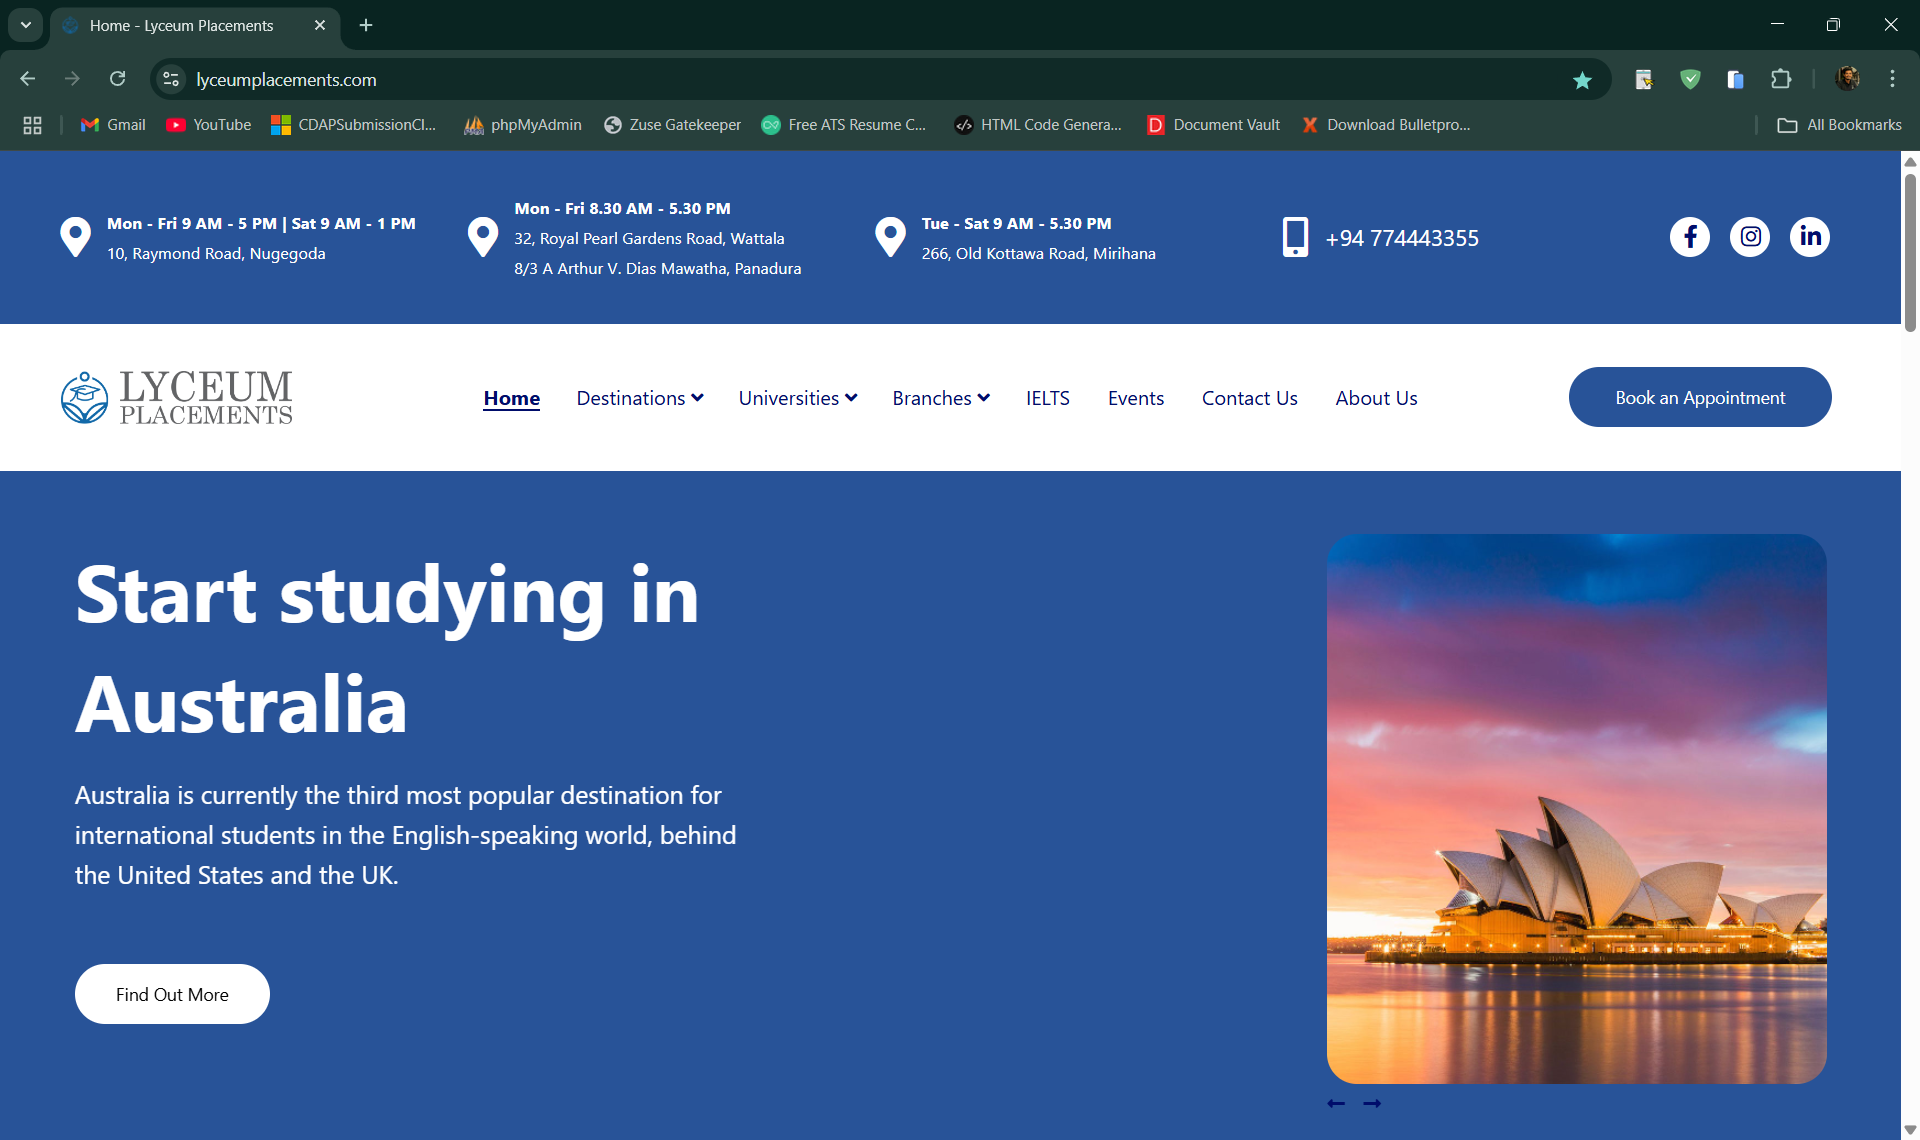The image size is (1920, 1140).
Task: Open the Instagram social icon
Action: (1750, 237)
